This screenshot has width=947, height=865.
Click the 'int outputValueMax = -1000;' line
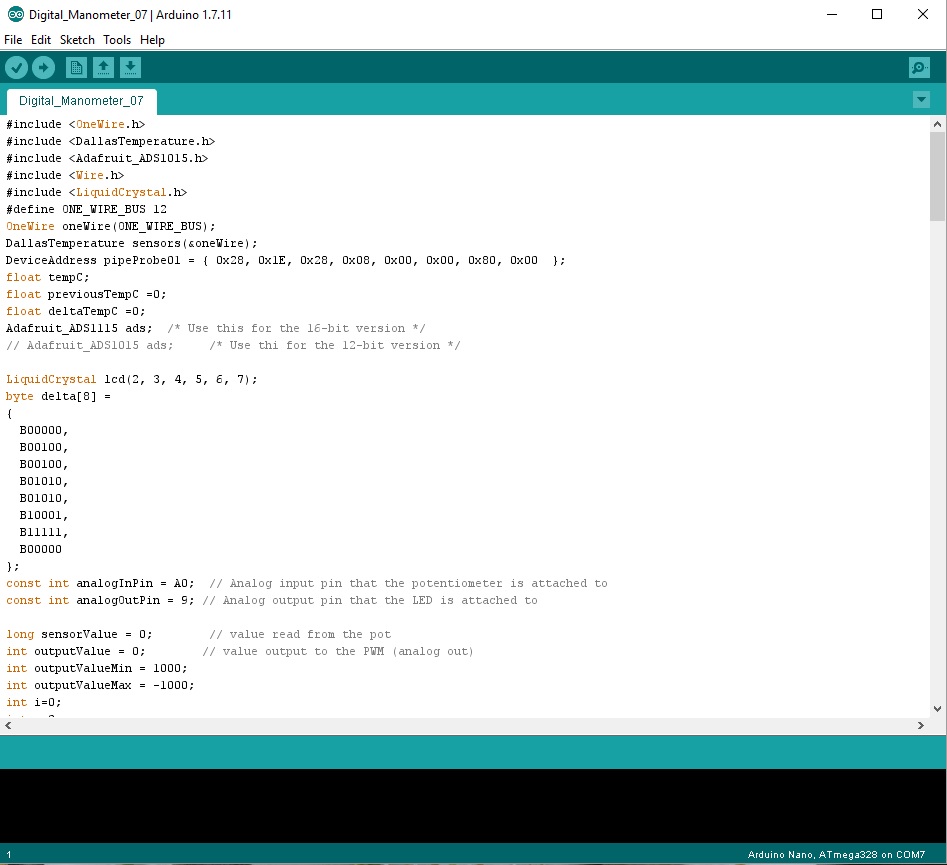tap(100, 685)
